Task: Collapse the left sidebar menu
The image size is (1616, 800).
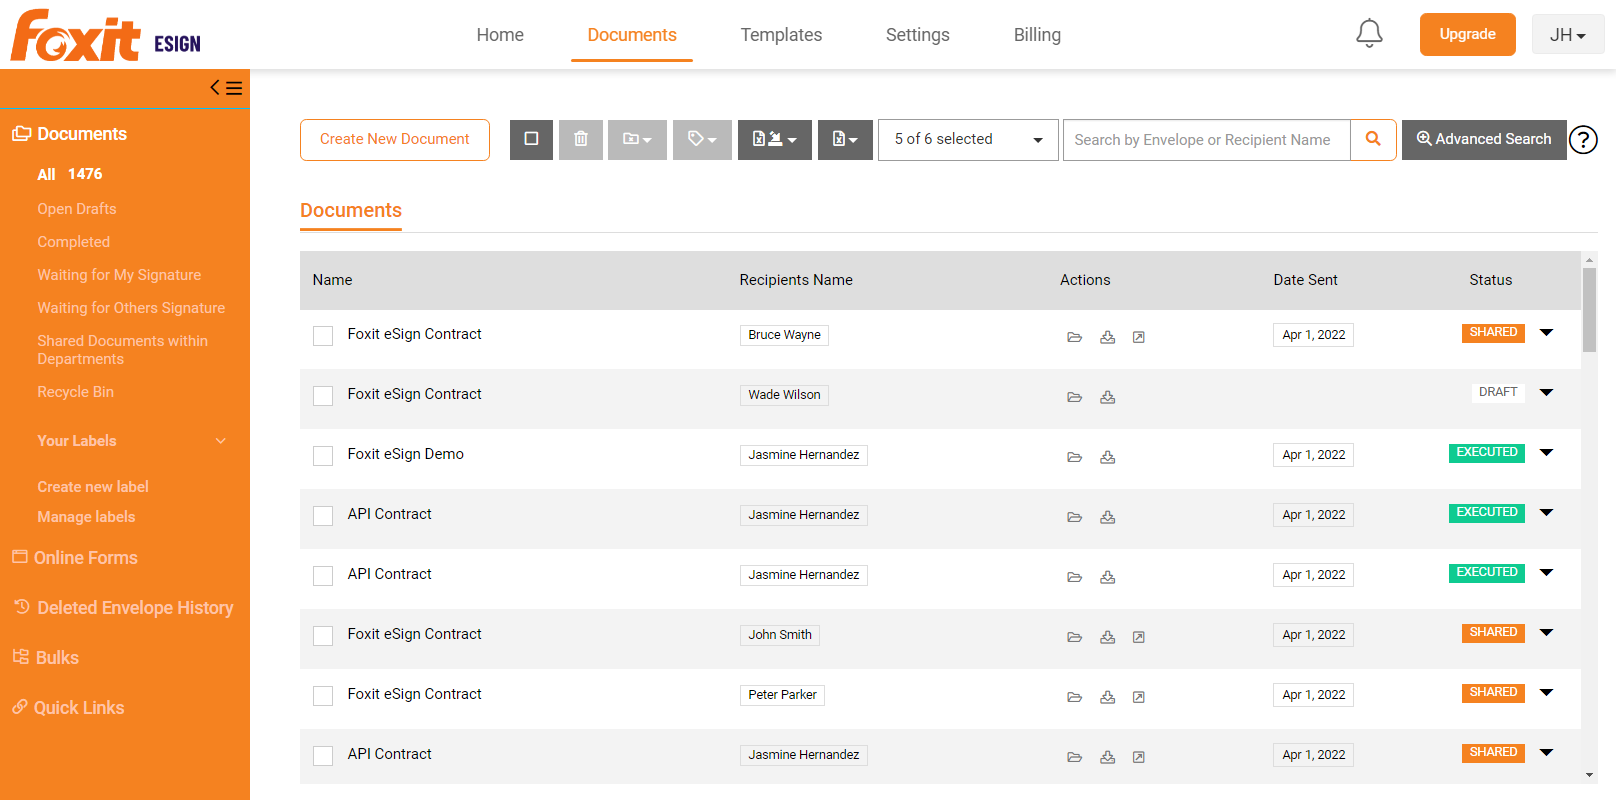Action: [226, 88]
